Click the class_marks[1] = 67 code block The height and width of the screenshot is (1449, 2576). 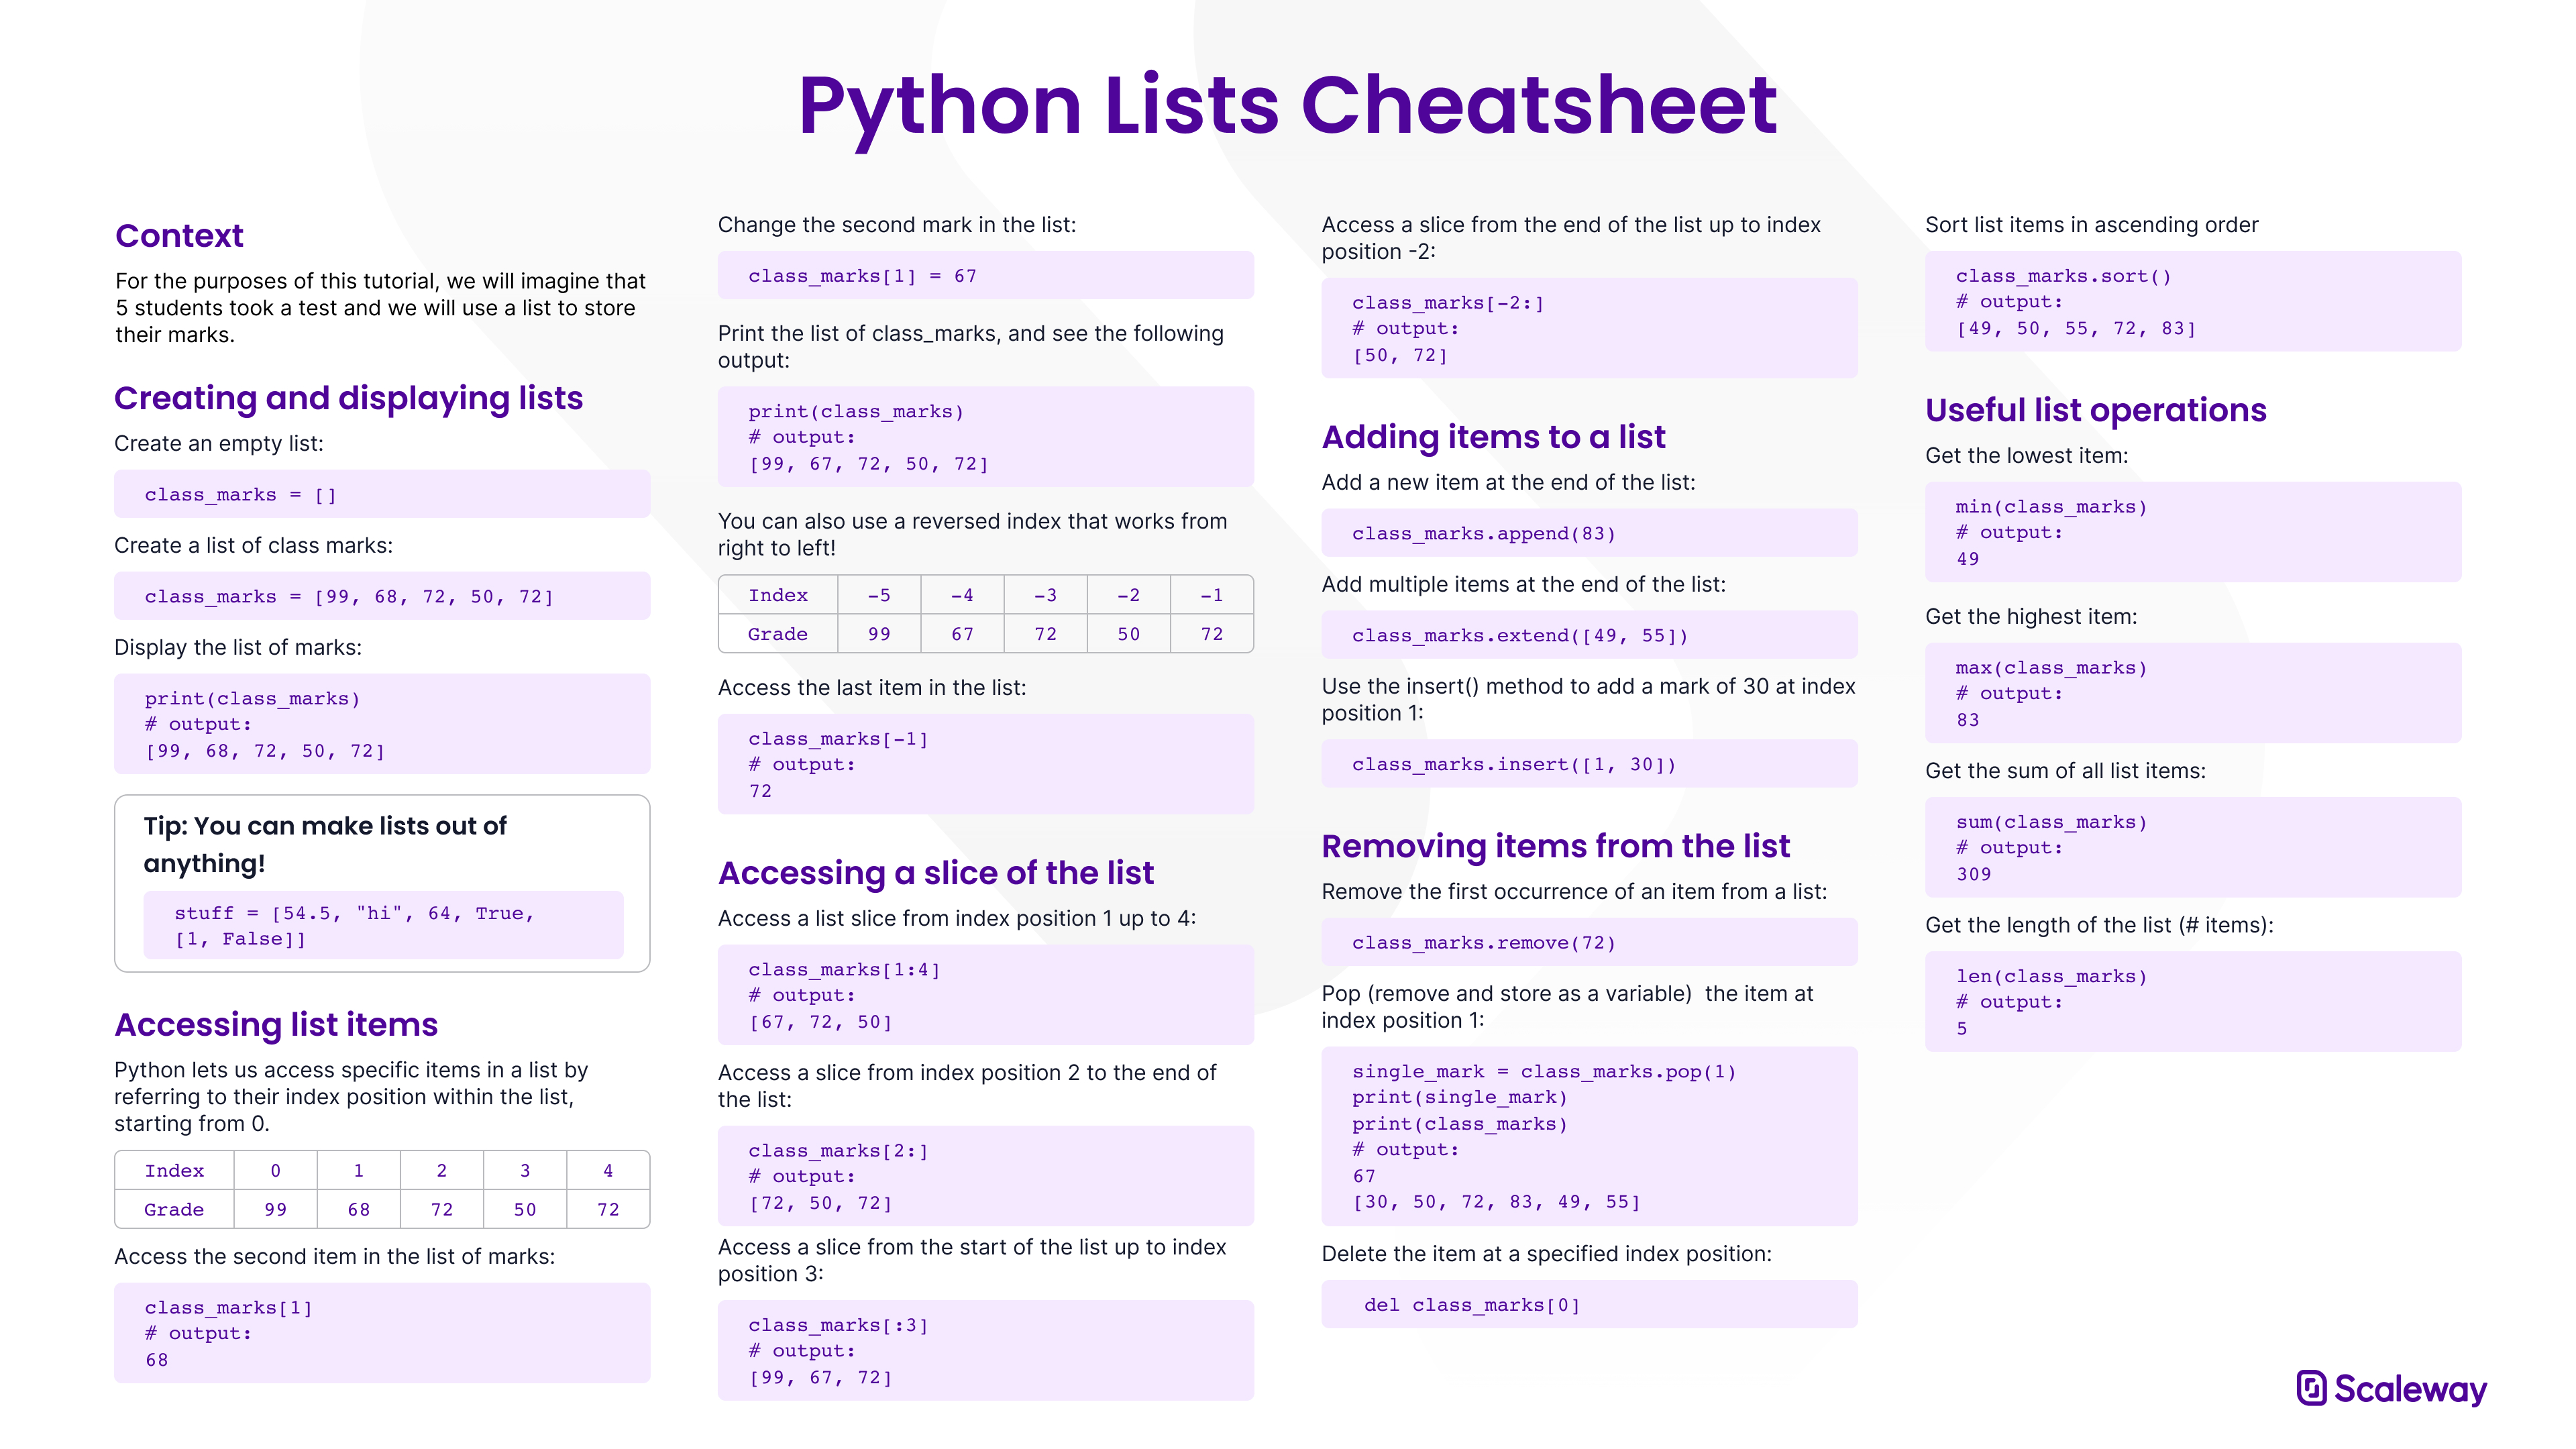[x=986, y=275]
